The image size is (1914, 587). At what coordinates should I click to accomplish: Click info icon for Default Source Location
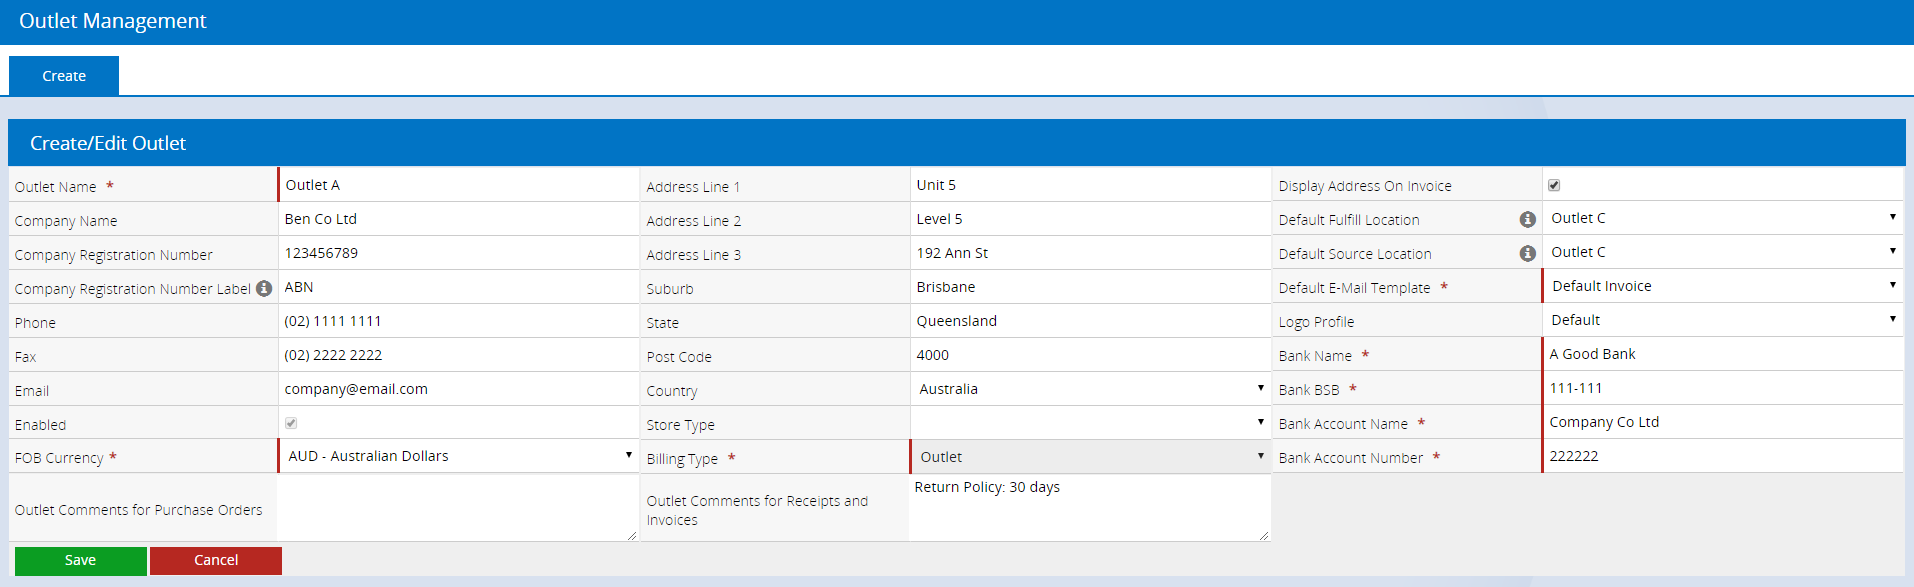[1528, 253]
